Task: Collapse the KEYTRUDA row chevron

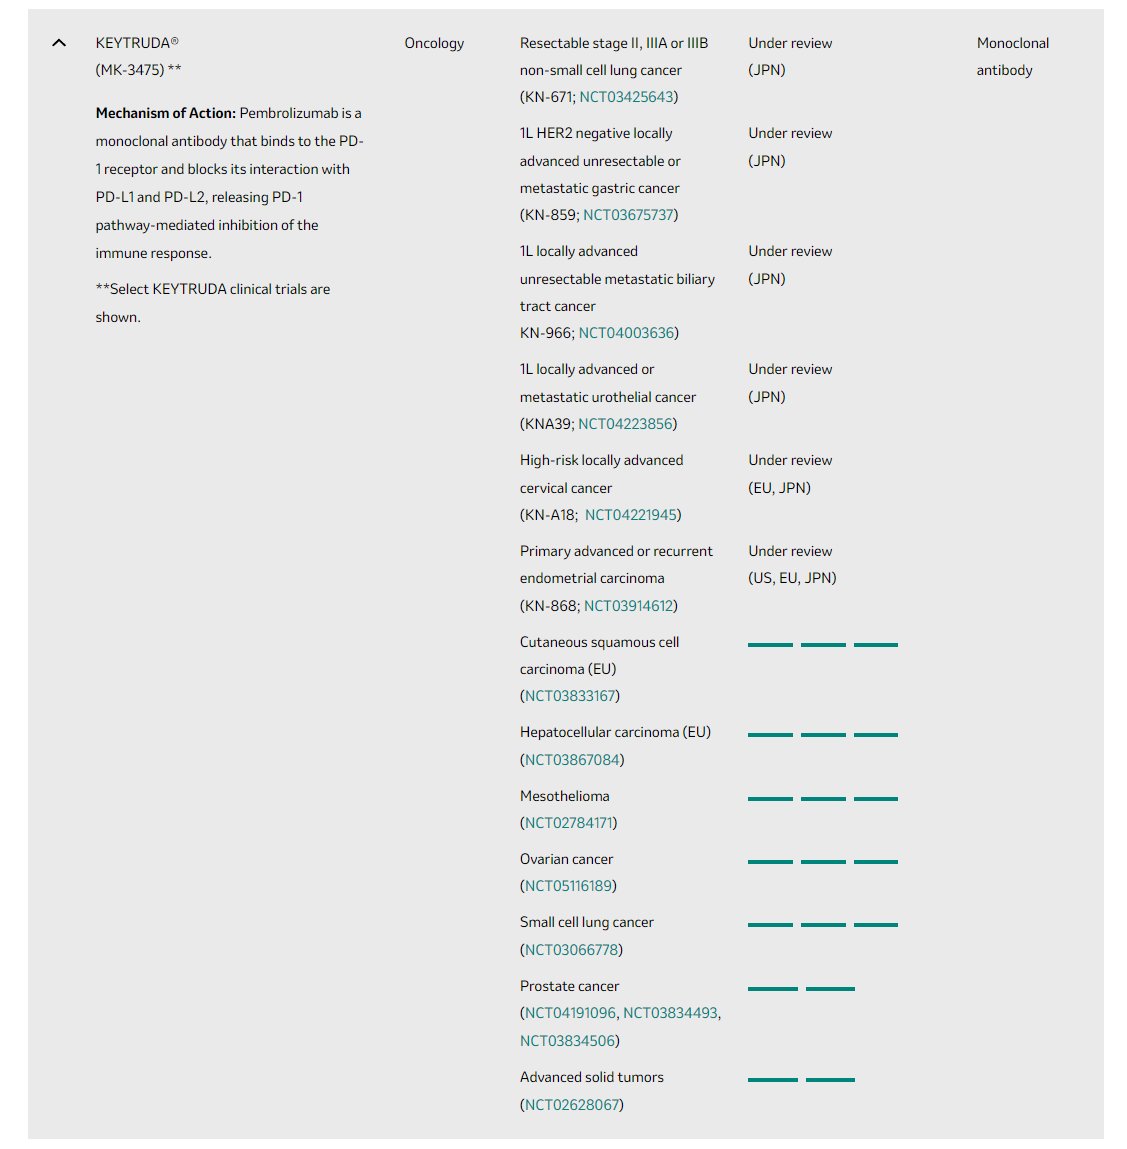Action: coord(59,43)
